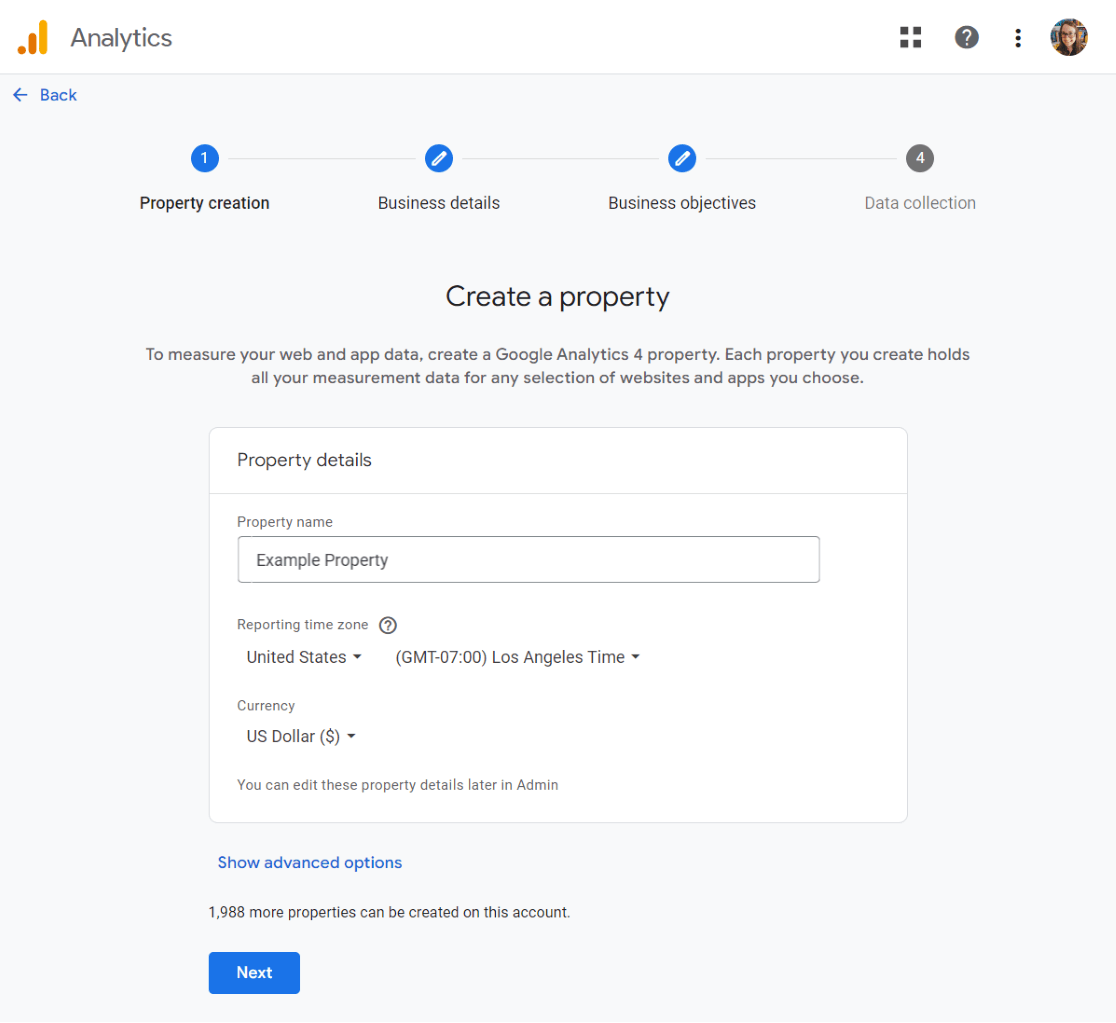Open the help question mark icon
1116x1023 pixels.
[966, 38]
